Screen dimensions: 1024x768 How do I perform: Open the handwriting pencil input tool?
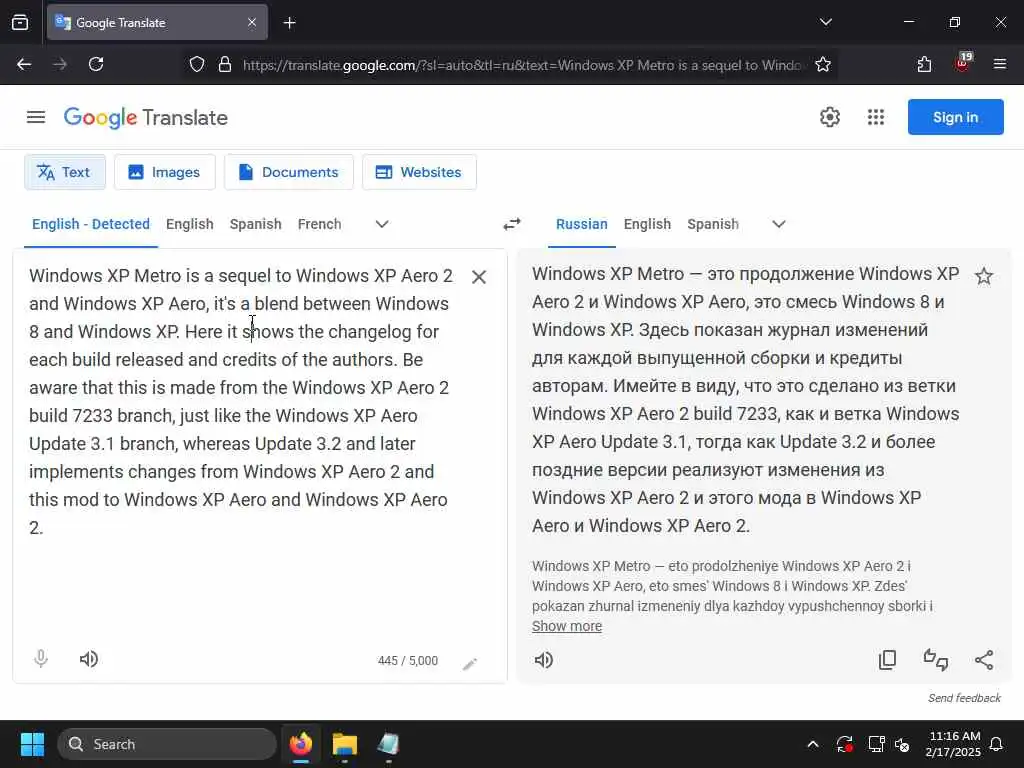[470, 664]
